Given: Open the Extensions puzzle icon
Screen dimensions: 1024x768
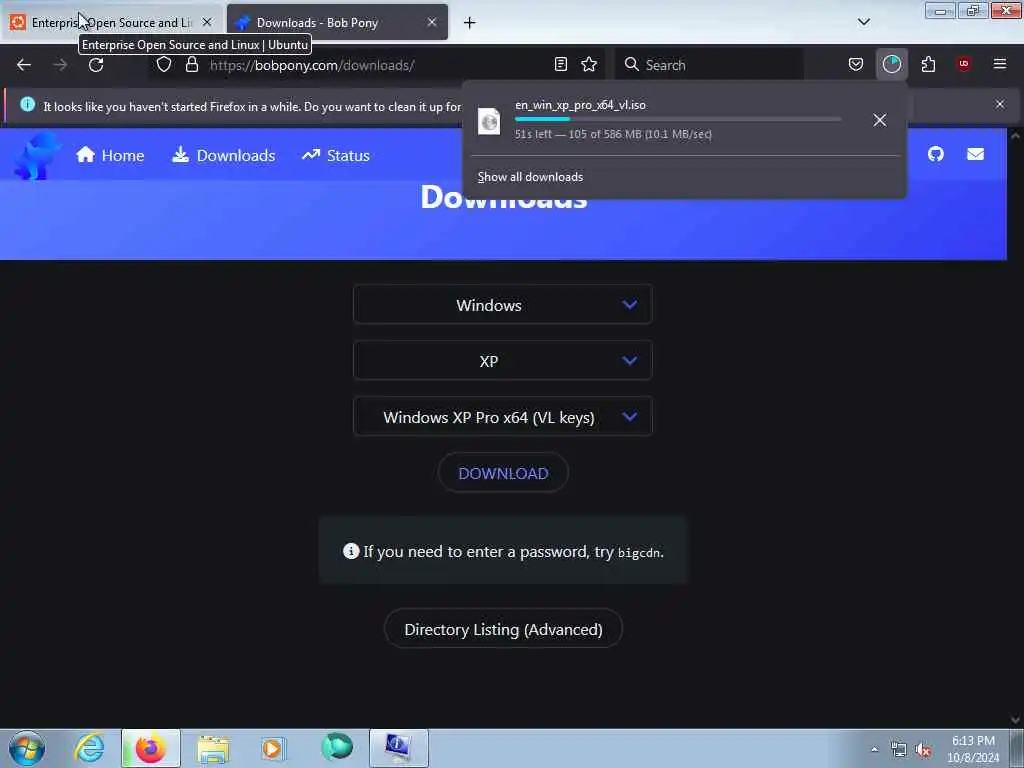Looking at the screenshot, I should 928,64.
